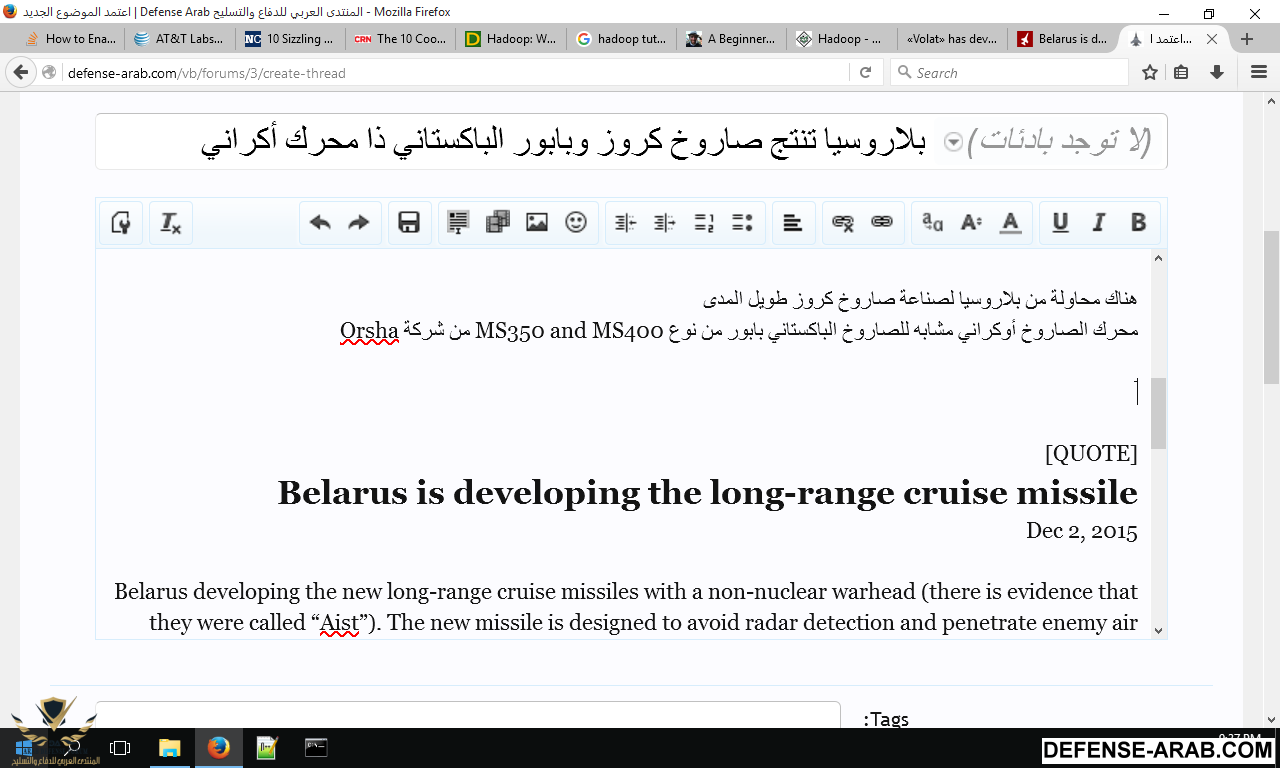Reload the current page
The width and height of the screenshot is (1280, 768).
(866, 72)
